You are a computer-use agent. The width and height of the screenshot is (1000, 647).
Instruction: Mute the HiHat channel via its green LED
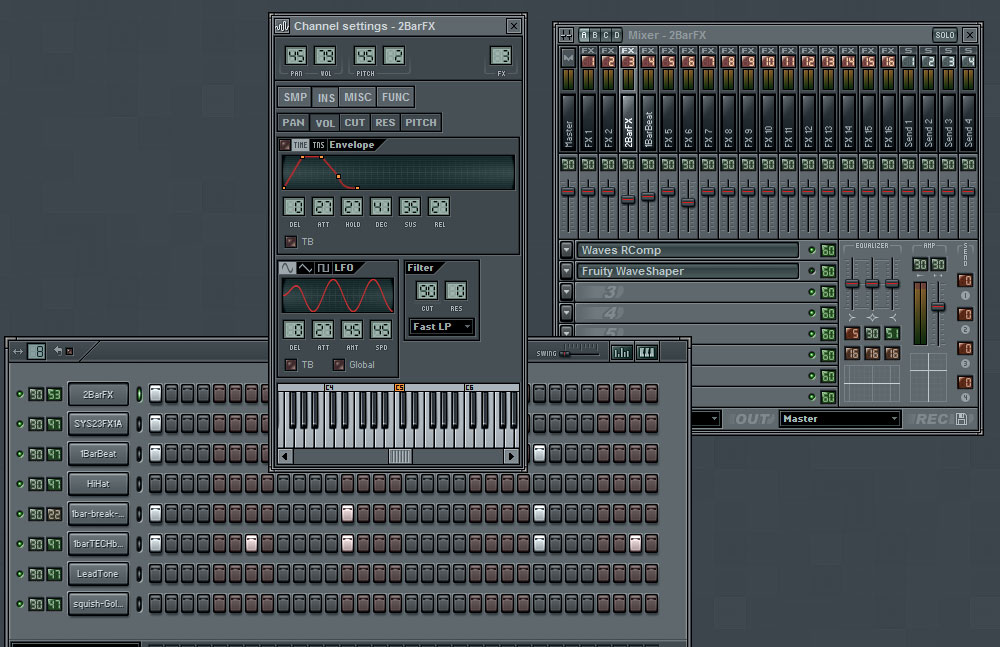click(20, 484)
